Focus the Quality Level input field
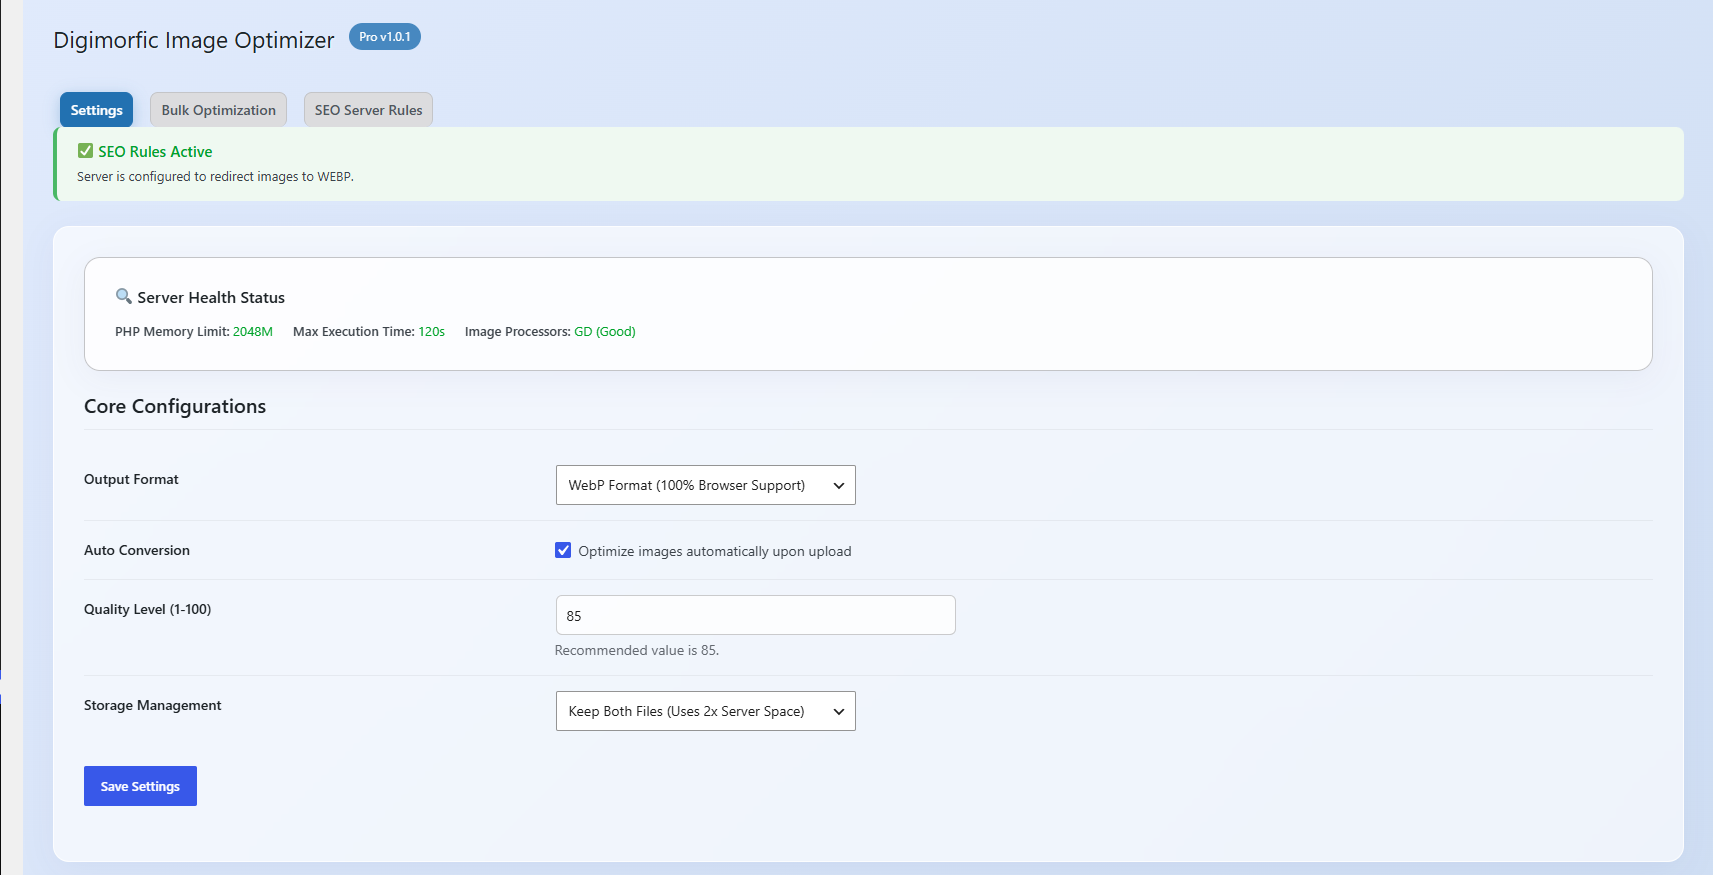Screen dimensions: 1713x875 point(755,615)
